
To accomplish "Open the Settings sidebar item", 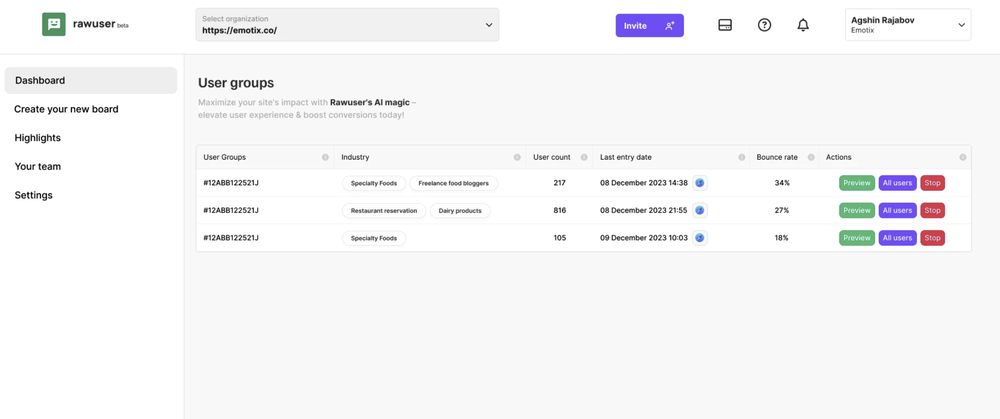I will 34,195.
